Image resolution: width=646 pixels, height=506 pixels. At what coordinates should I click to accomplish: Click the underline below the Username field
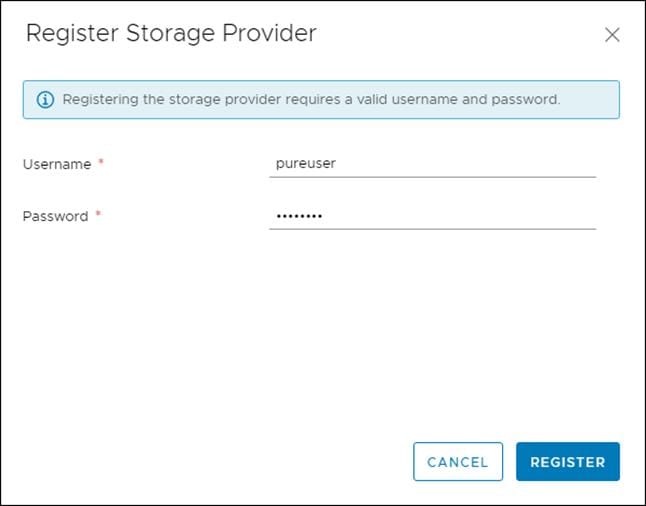point(432,177)
